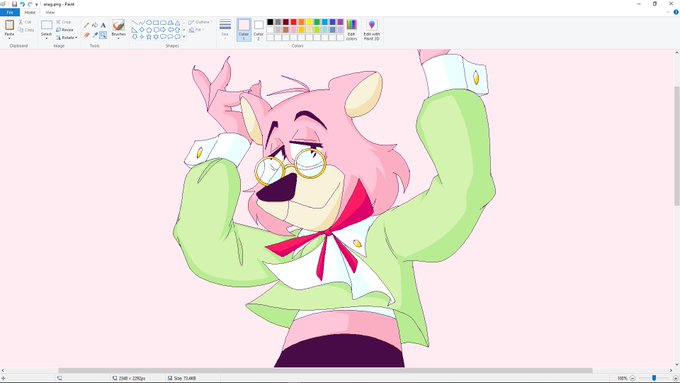
Task: Click the Cut button
Action: (25, 22)
